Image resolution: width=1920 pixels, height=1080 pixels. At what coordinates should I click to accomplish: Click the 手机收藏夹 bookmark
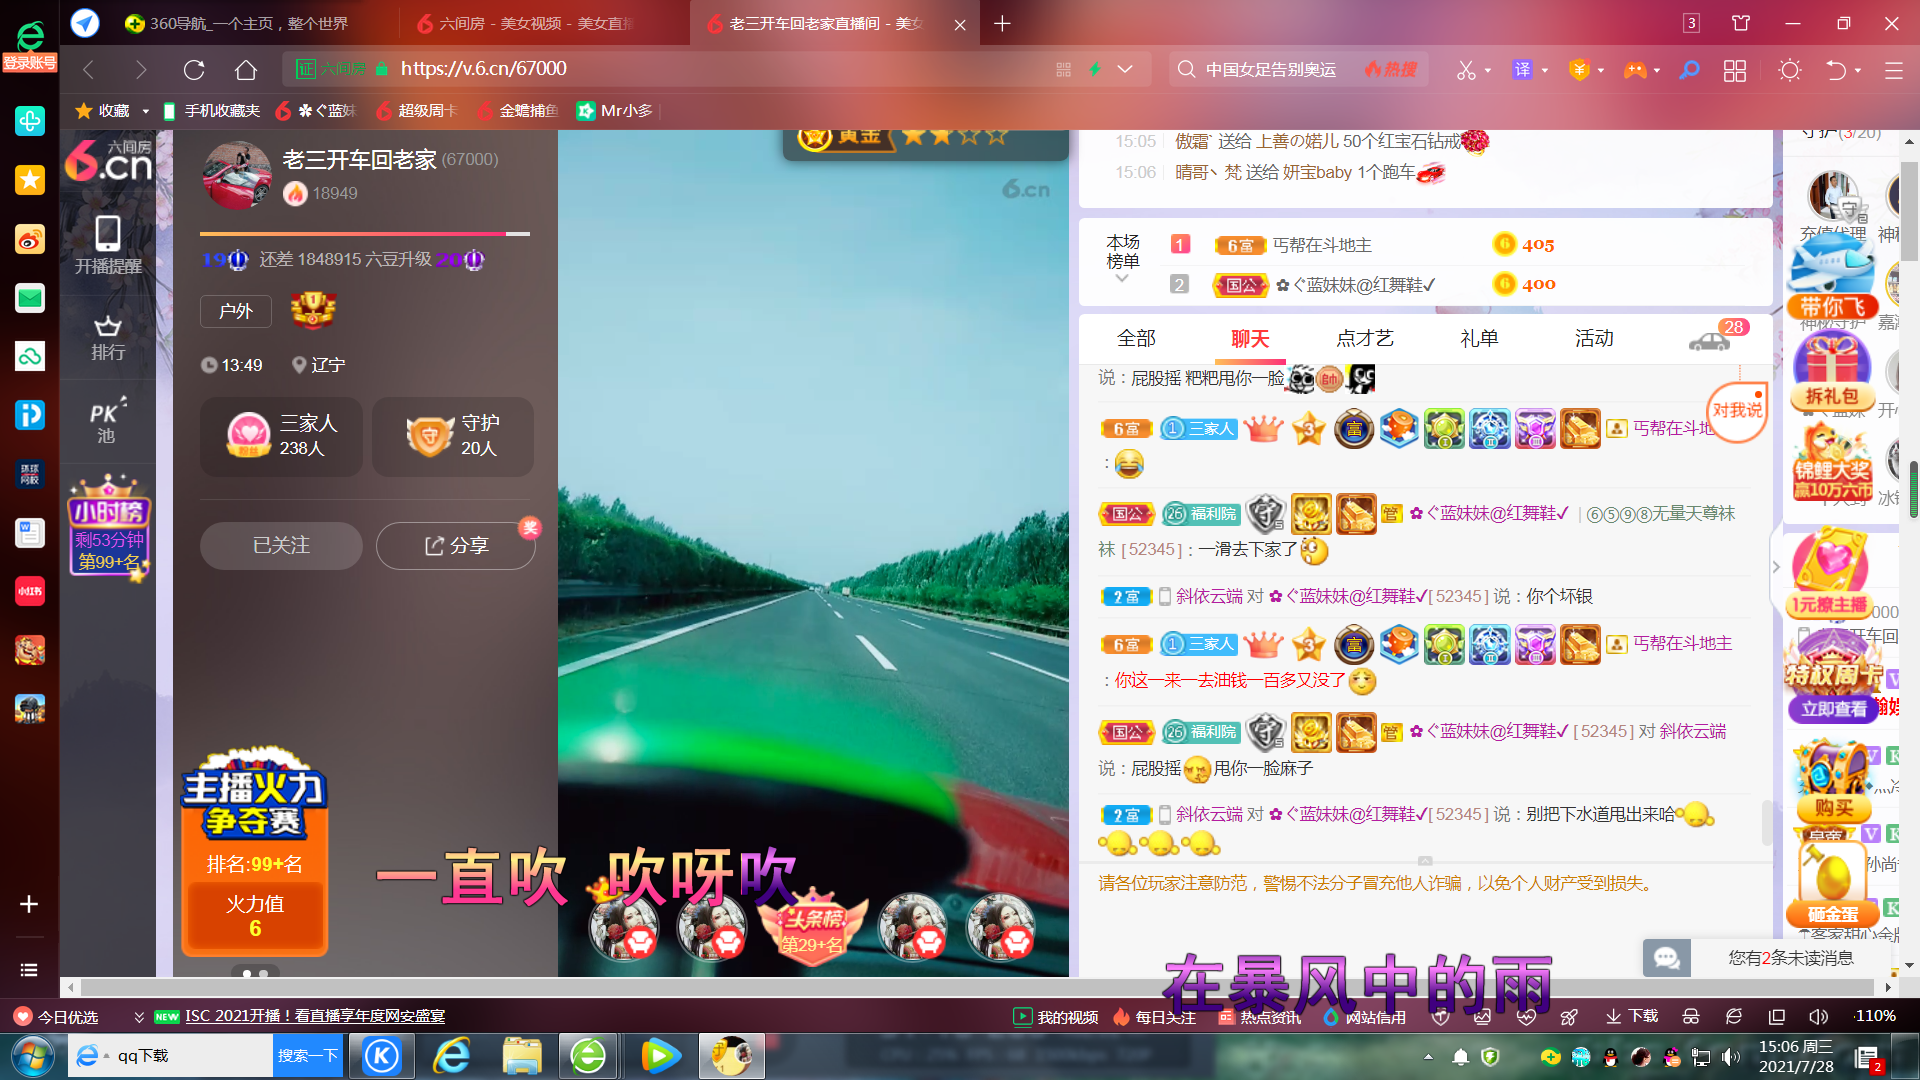pos(211,110)
